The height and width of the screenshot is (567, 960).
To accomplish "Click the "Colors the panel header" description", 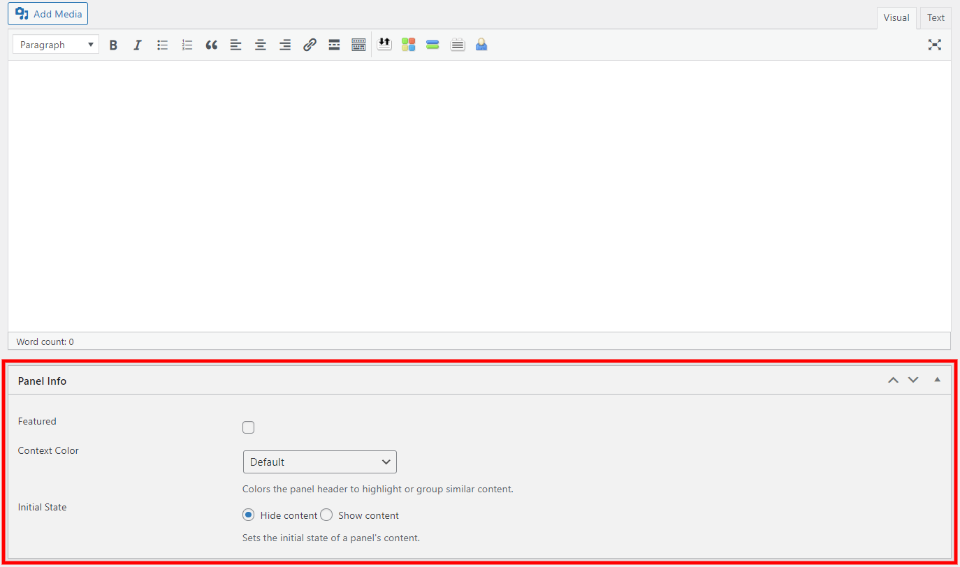I will tap(378, 489).
